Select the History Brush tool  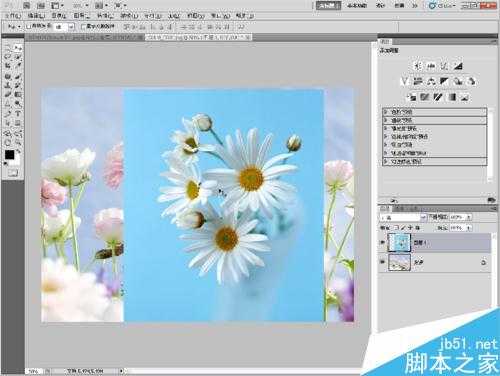18,86
